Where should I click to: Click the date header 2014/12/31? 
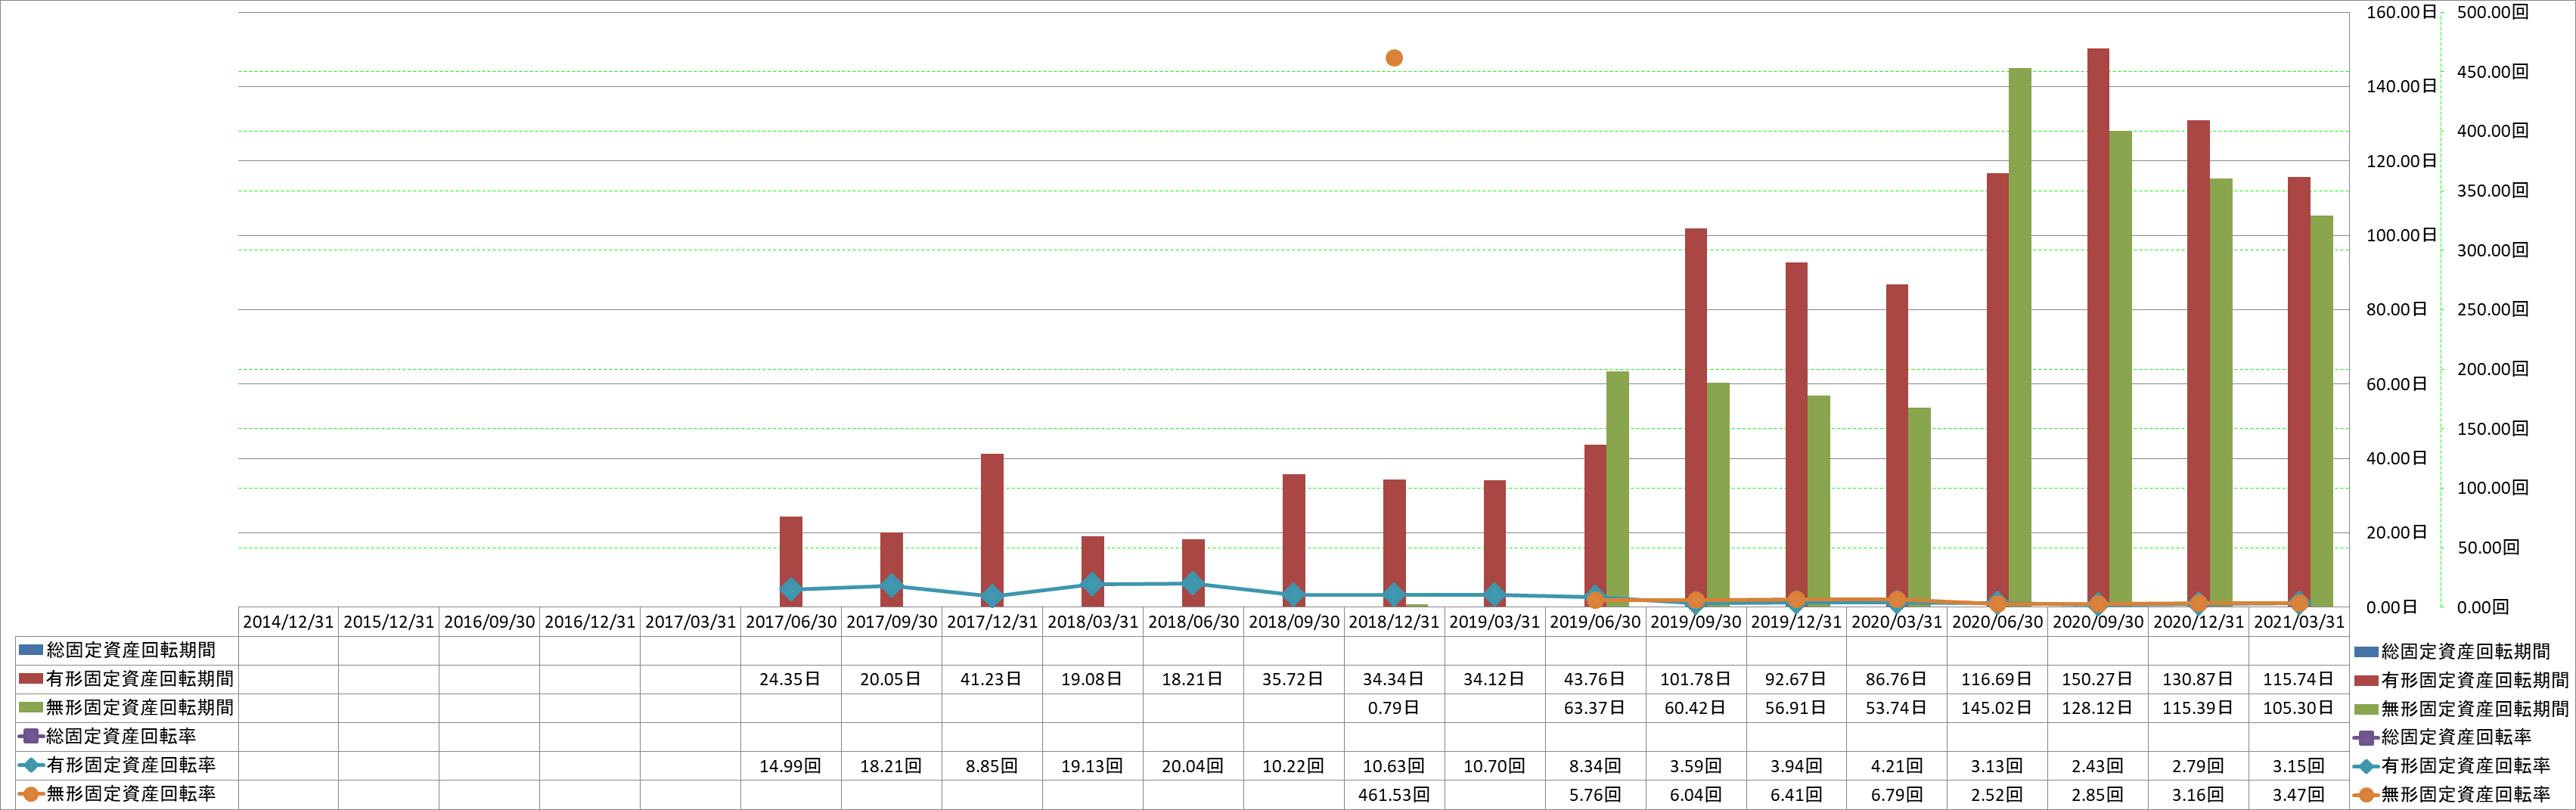pyautogui.click(x=288, y=622)
